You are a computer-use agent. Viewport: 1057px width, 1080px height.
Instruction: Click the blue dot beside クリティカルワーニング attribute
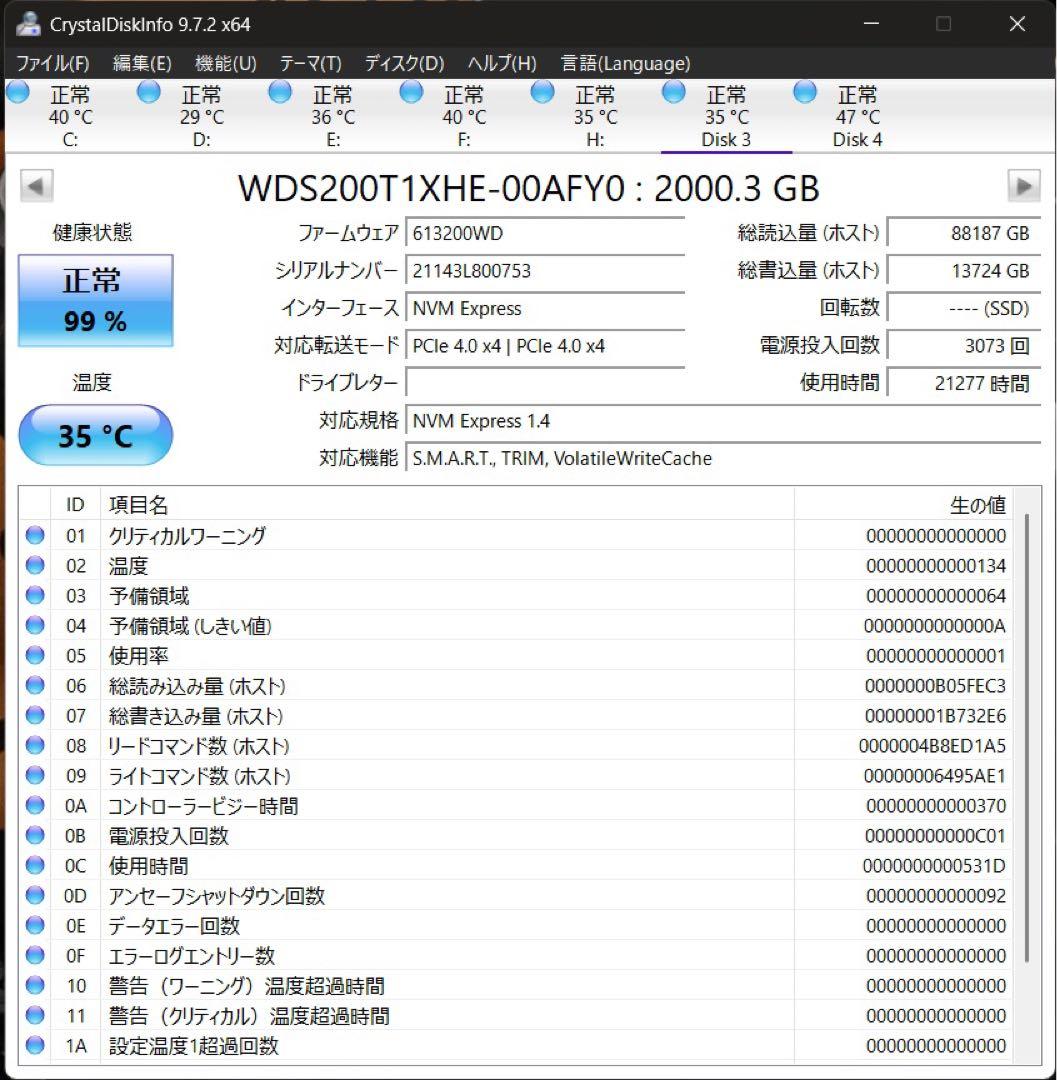(x=35, y=535)
